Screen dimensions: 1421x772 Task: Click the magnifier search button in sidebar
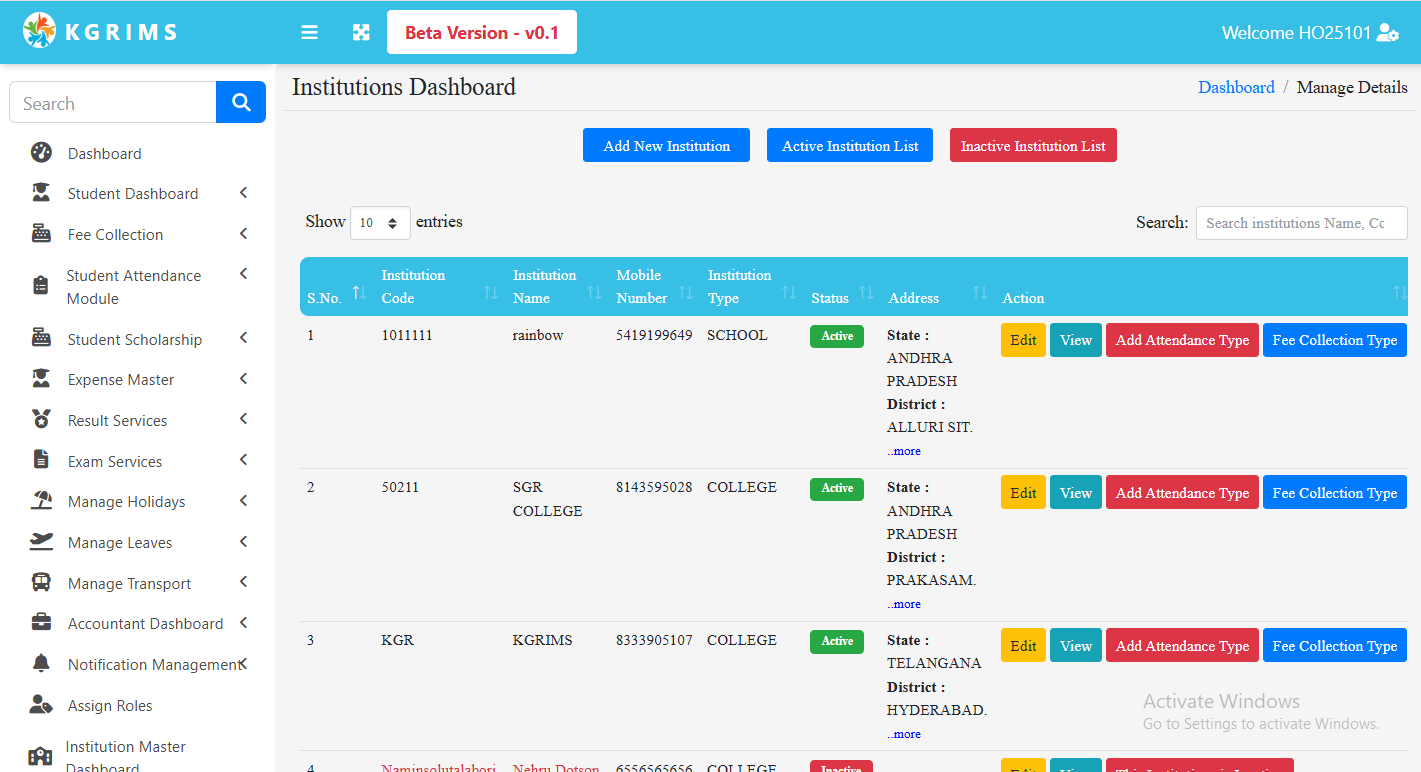[x=241, y=102]
